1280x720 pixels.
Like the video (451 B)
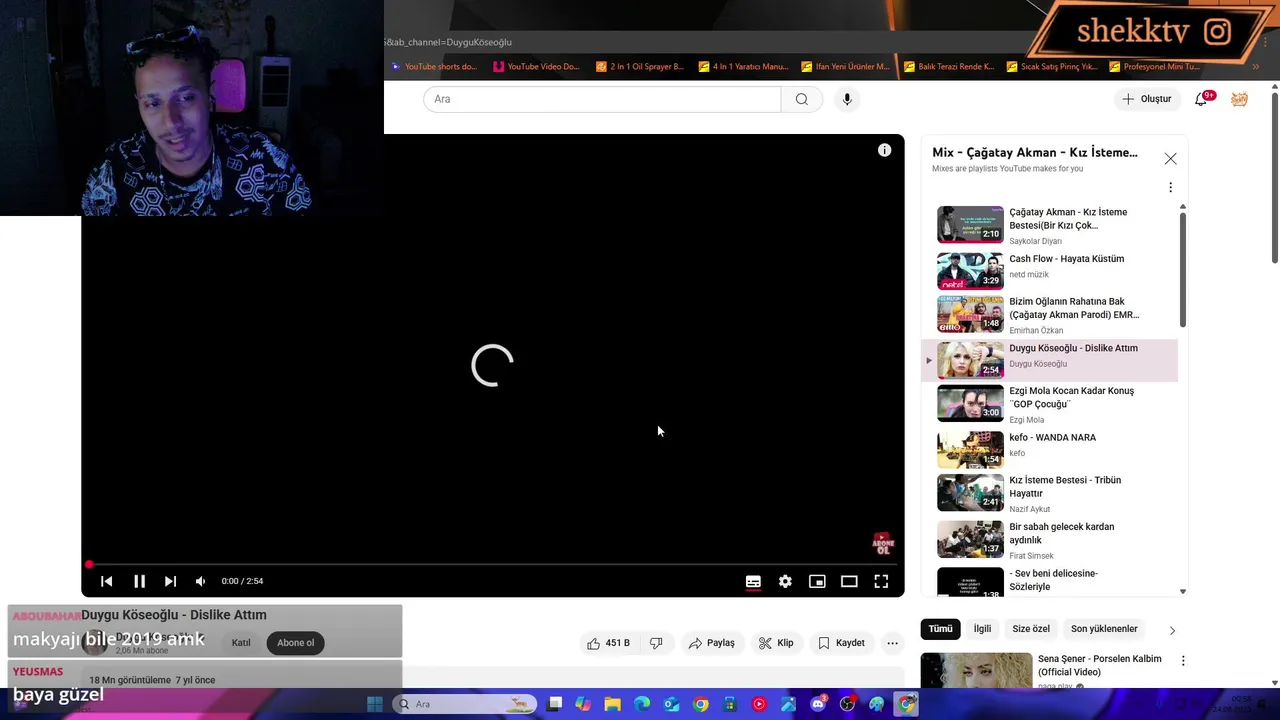tap(609, 643)
